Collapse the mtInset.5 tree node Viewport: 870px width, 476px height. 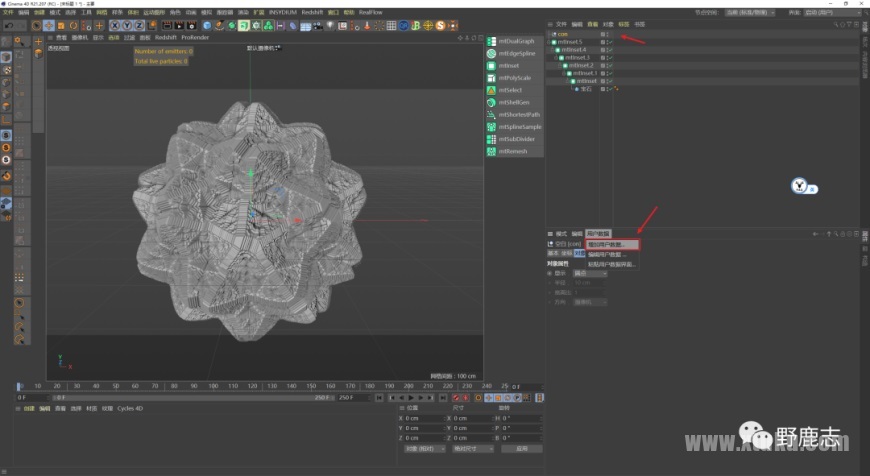(x=549, y=42)
